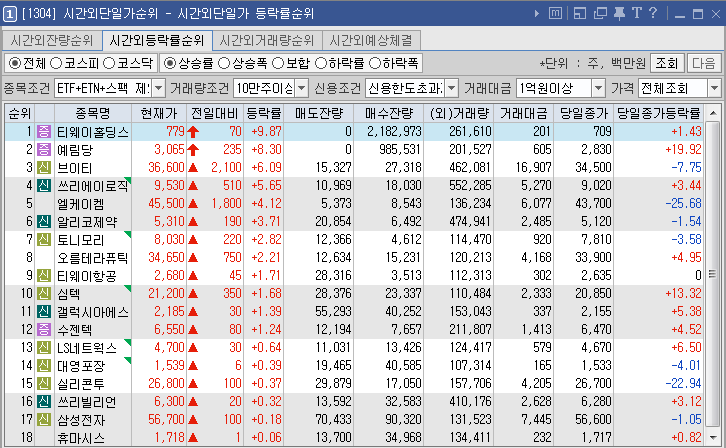Open help with the question mark icon
This screenshot has width=726, height=448.
pyautogui.click(x=653, y=13)
